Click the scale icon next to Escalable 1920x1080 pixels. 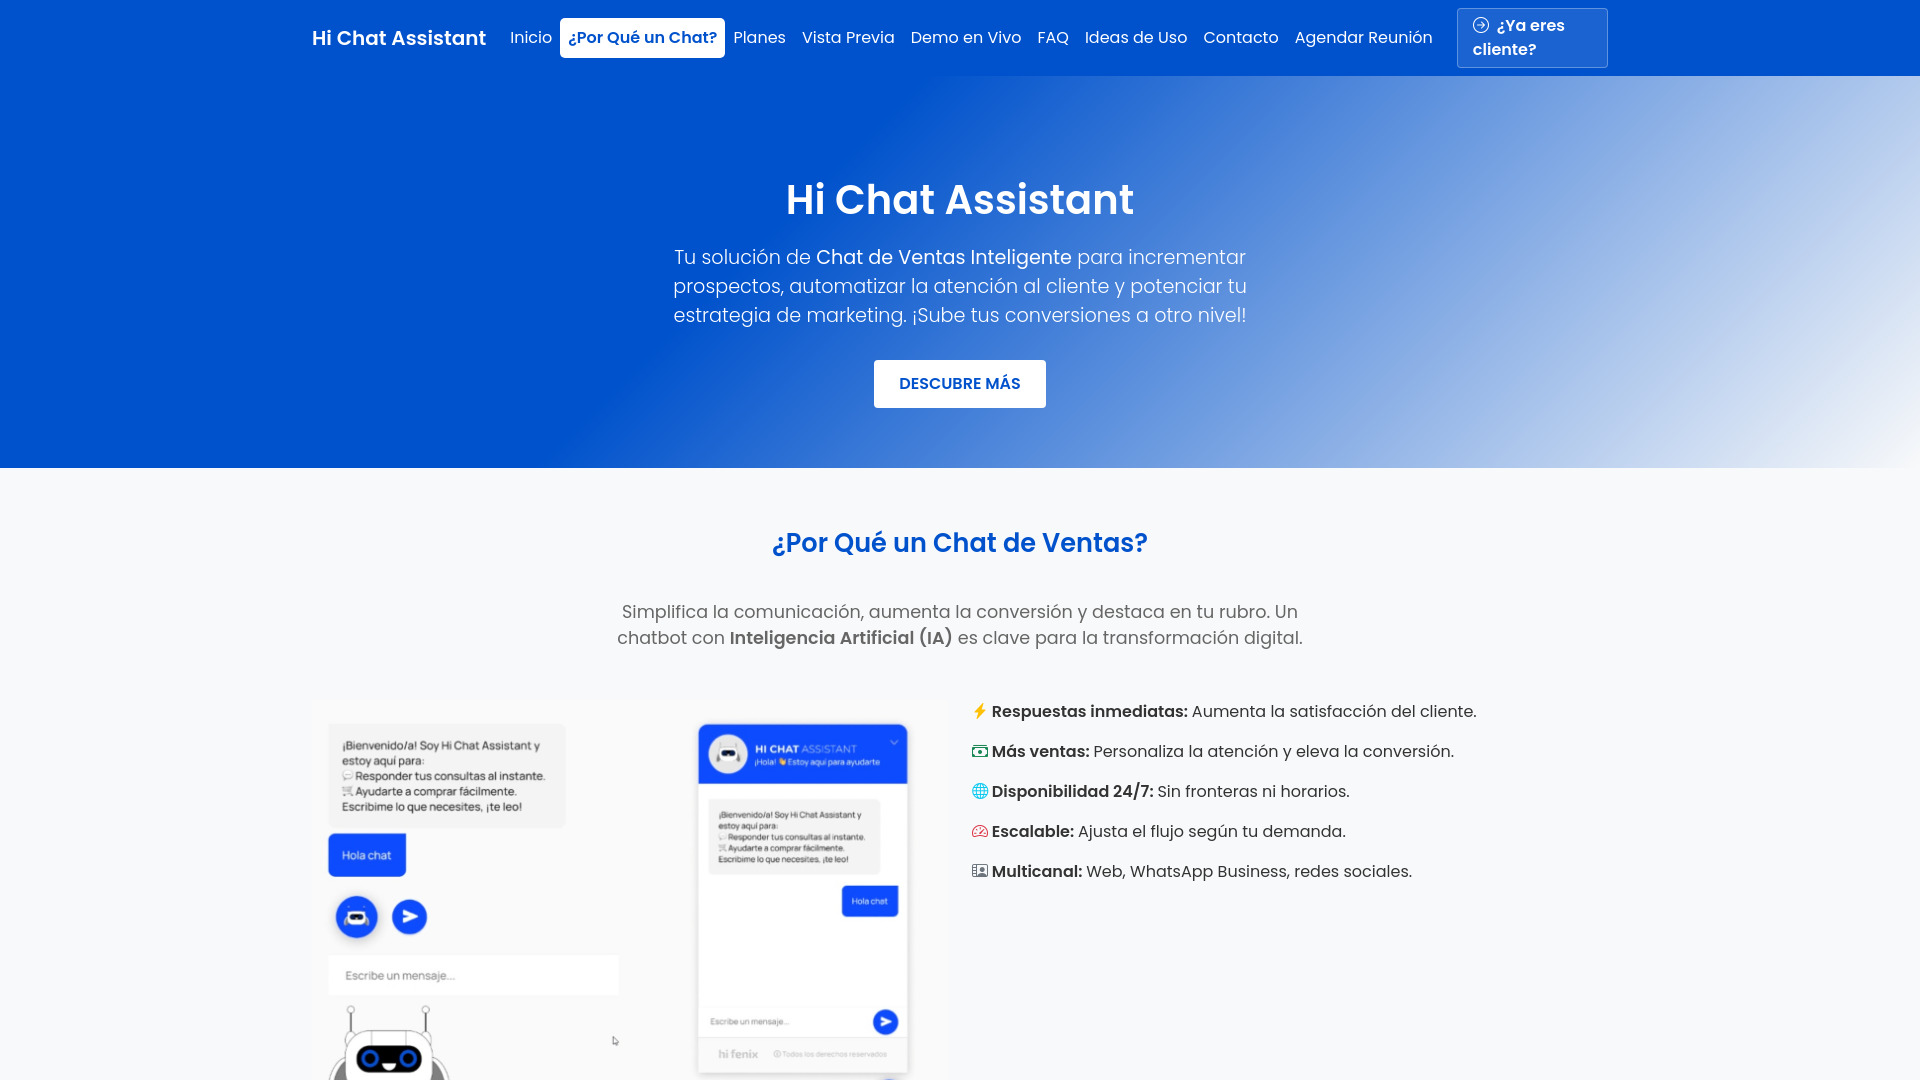(978, 831)
